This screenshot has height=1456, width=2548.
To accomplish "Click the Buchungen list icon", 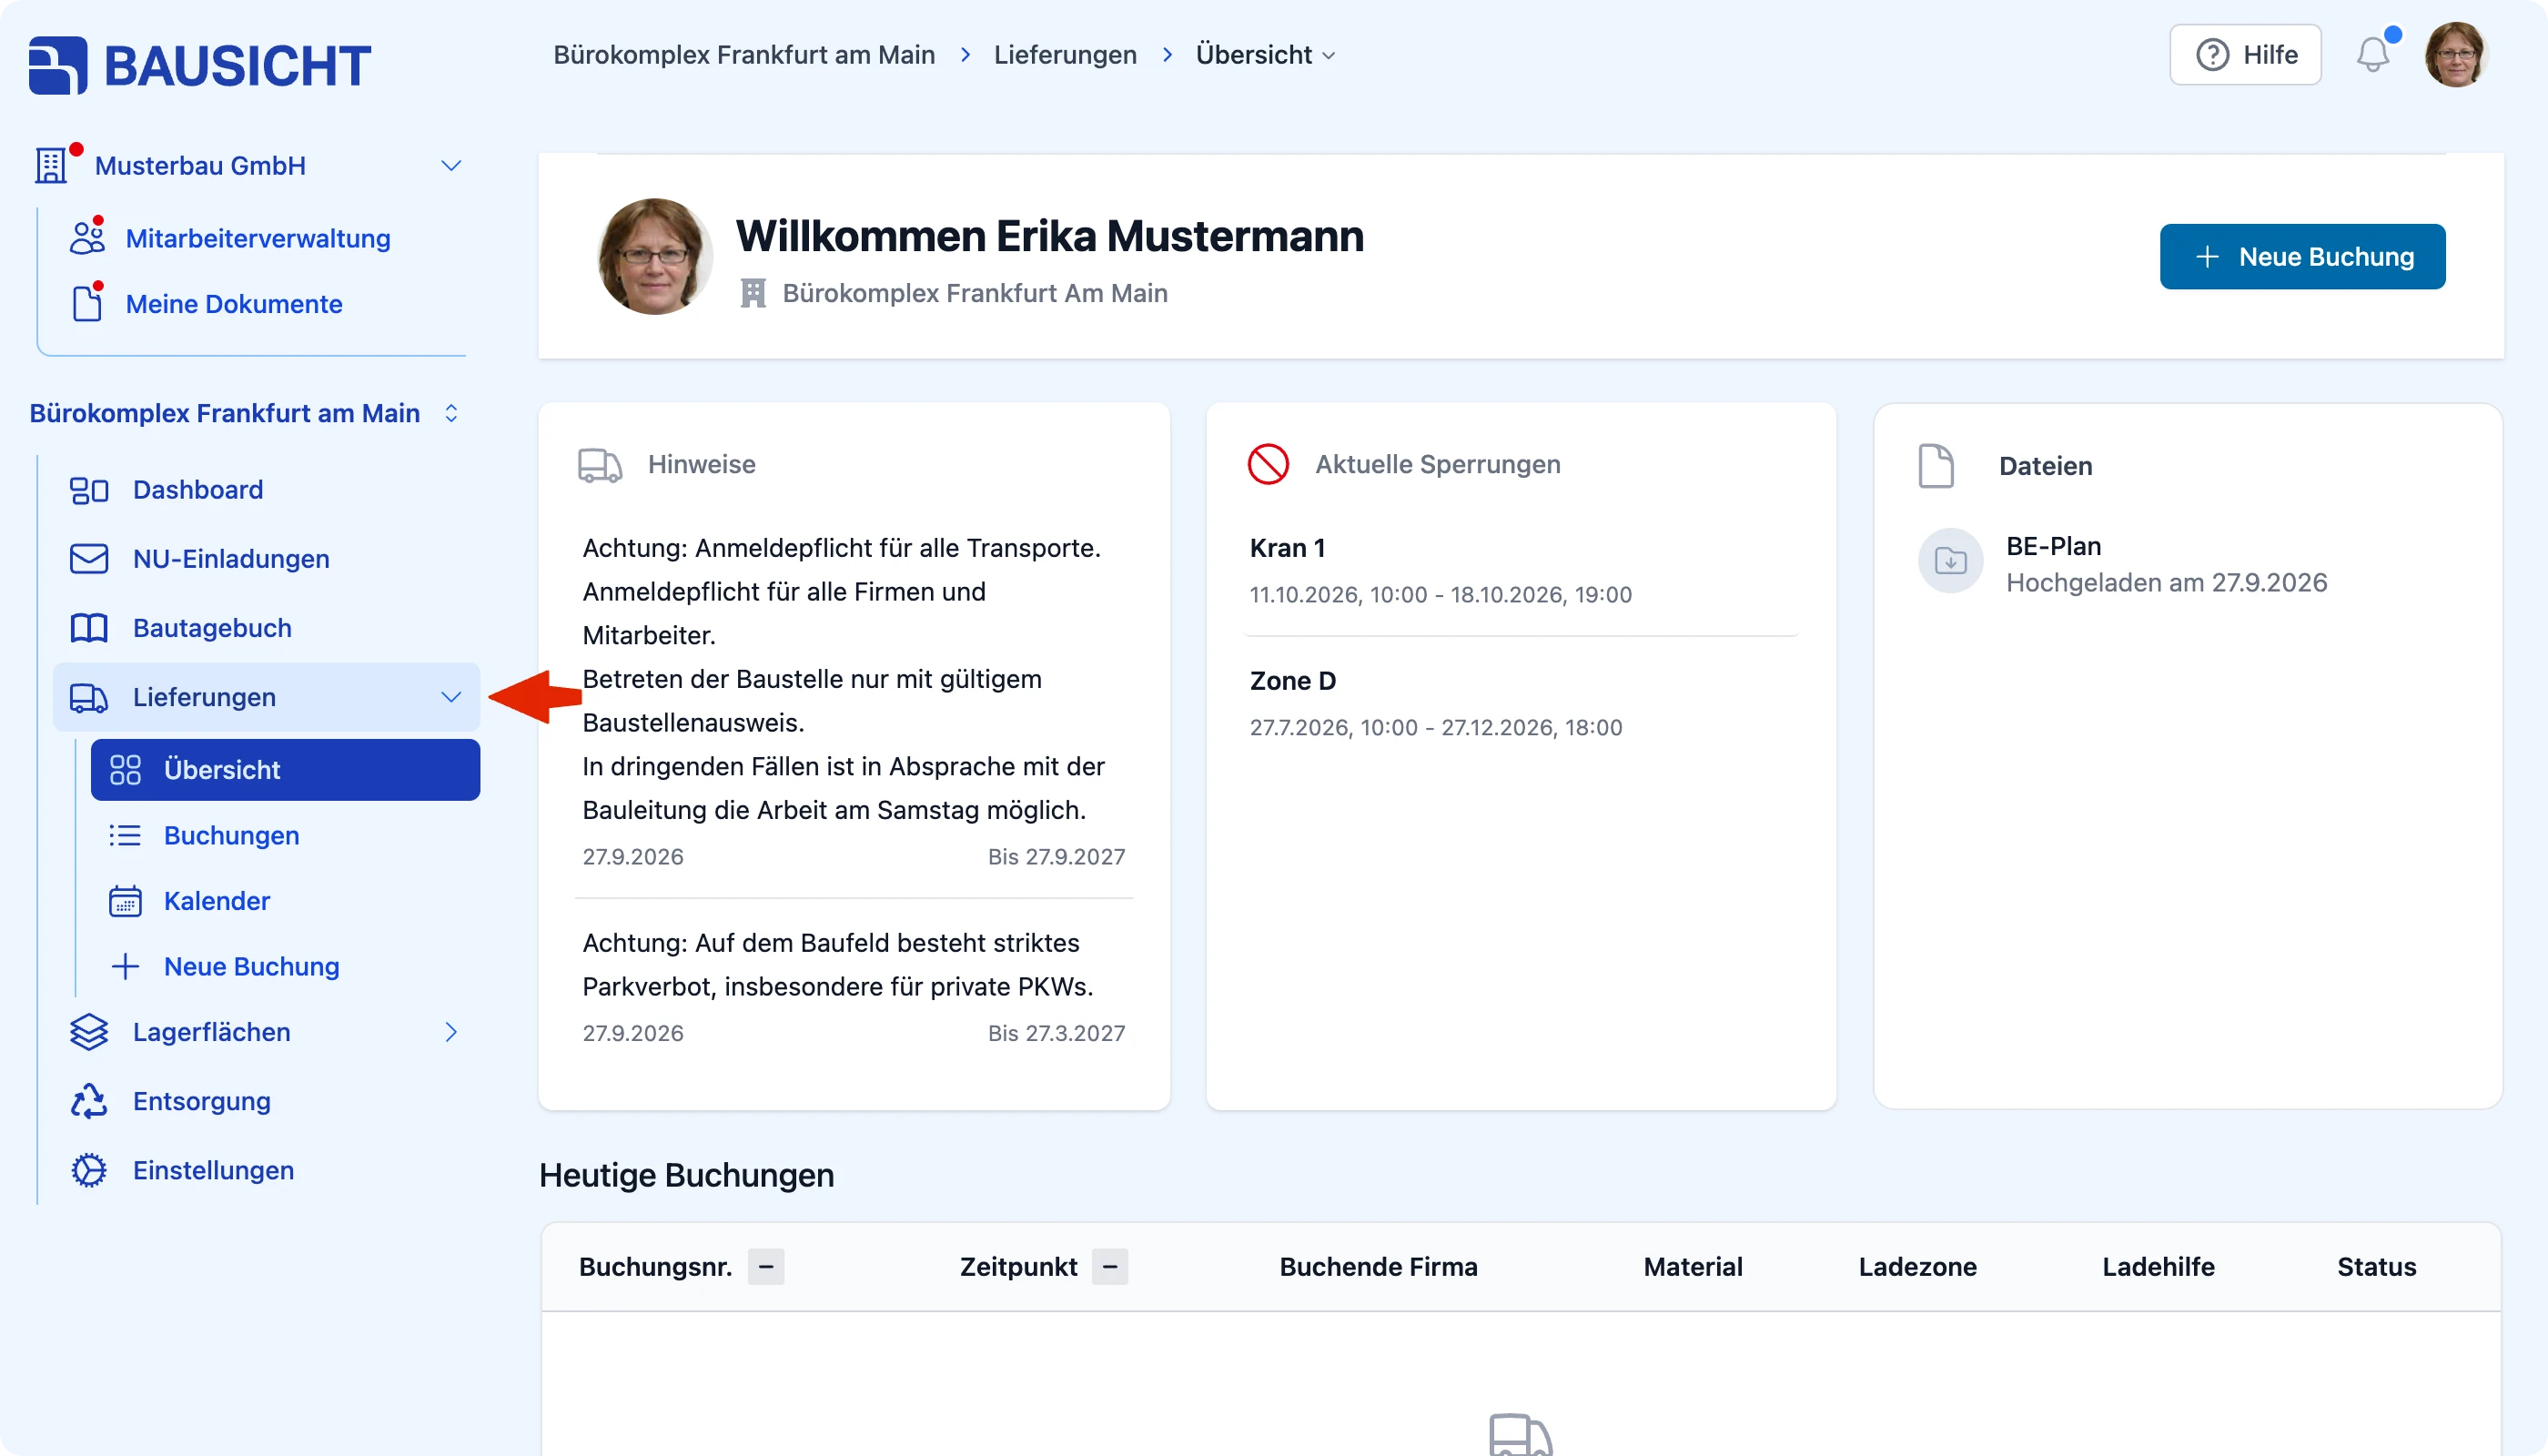I will [x=125, y=835].
